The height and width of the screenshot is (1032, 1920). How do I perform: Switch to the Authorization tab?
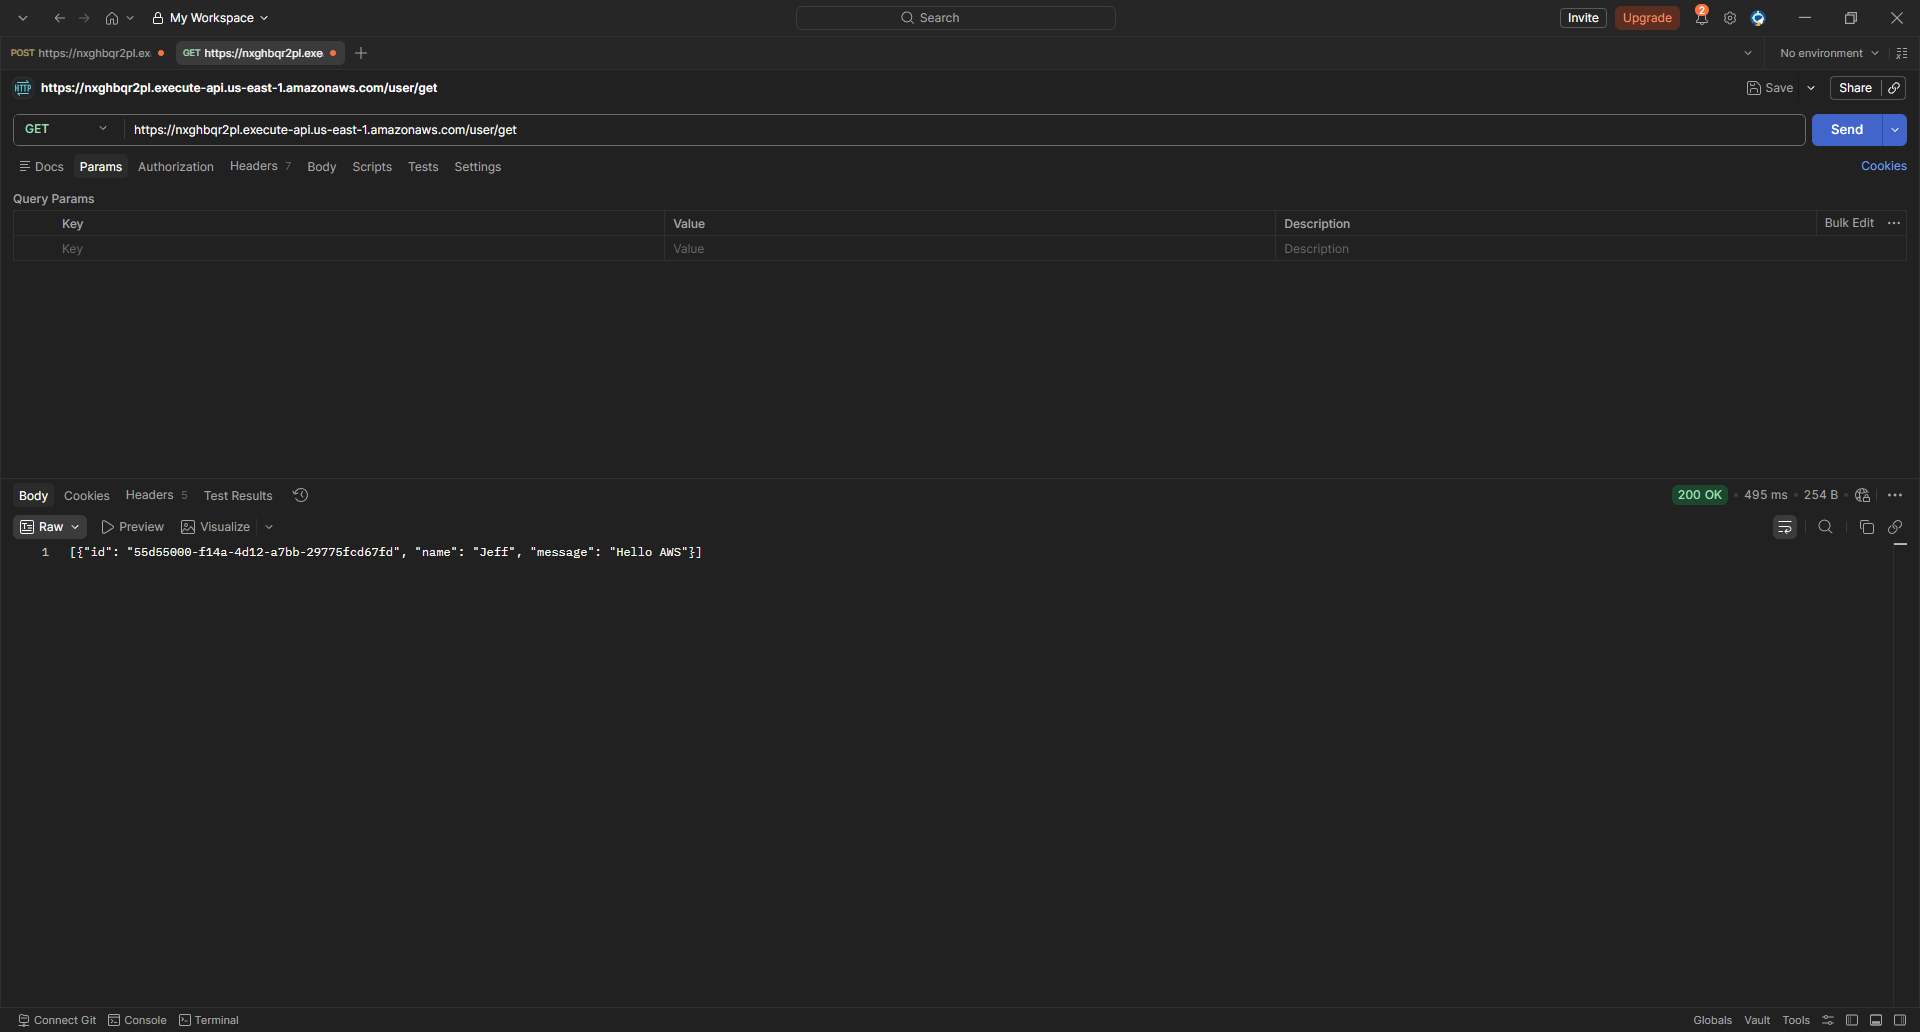[x=176, y=167]
